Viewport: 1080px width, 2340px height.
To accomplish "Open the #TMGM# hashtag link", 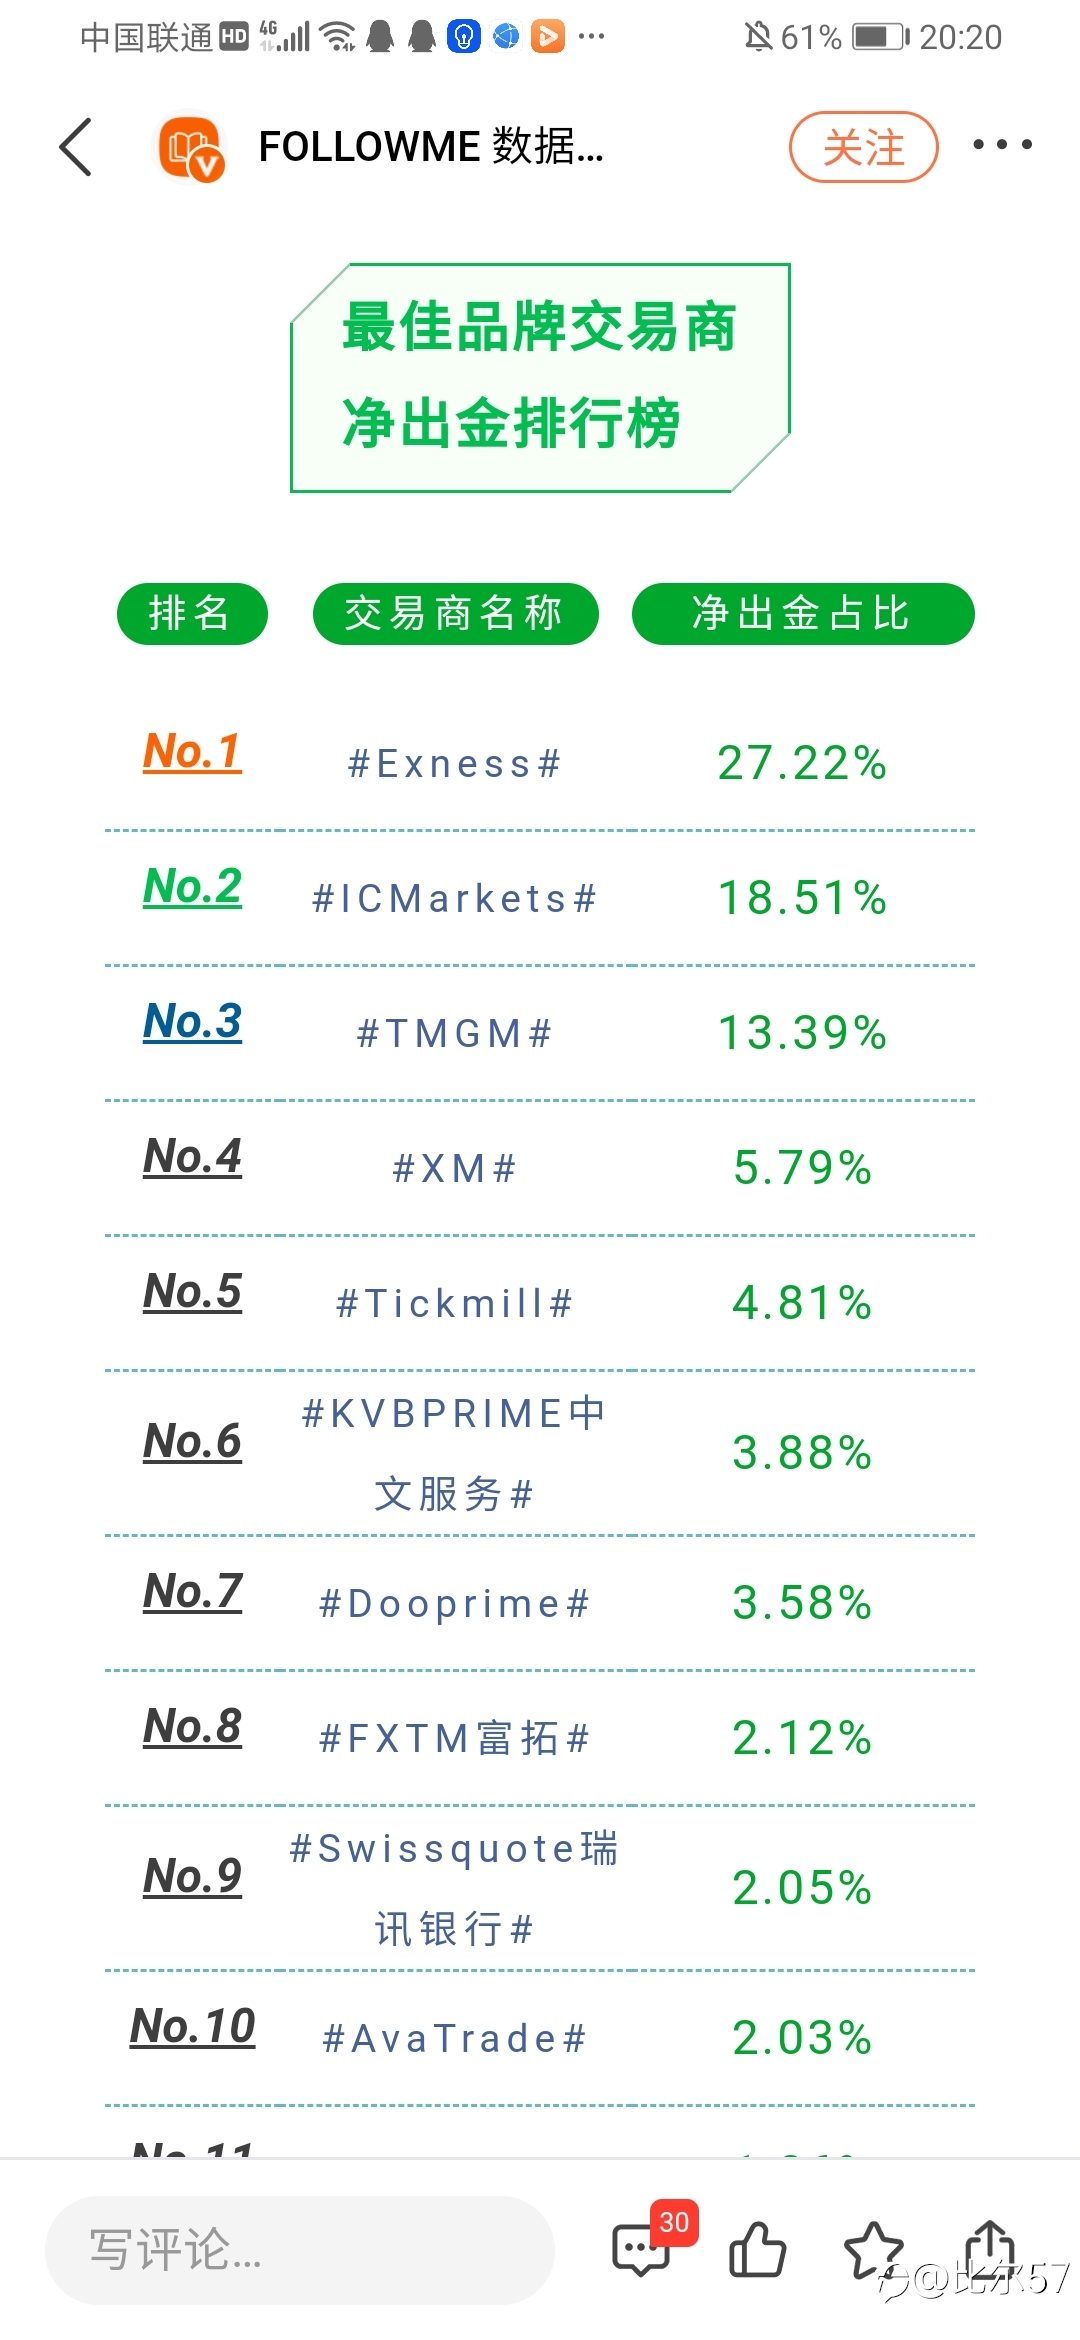I will [x=454, y=1034].
